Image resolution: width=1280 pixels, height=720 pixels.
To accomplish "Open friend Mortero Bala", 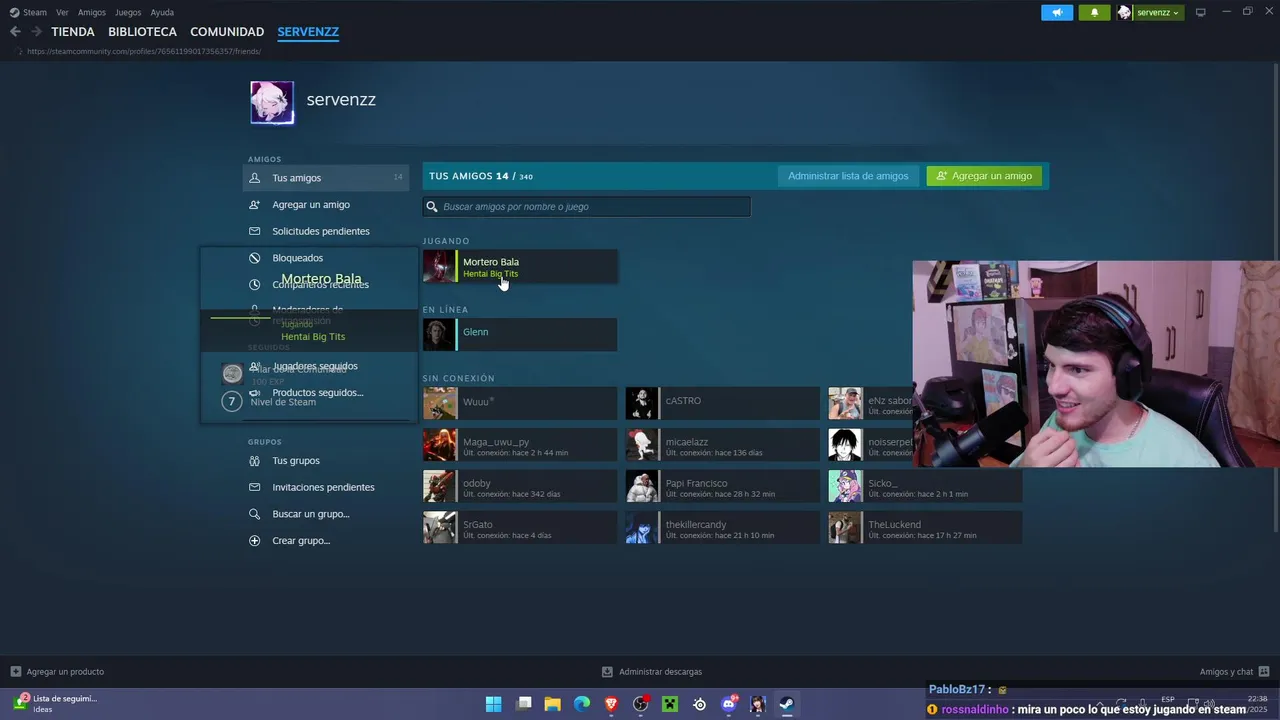I will tap(519, 267).
